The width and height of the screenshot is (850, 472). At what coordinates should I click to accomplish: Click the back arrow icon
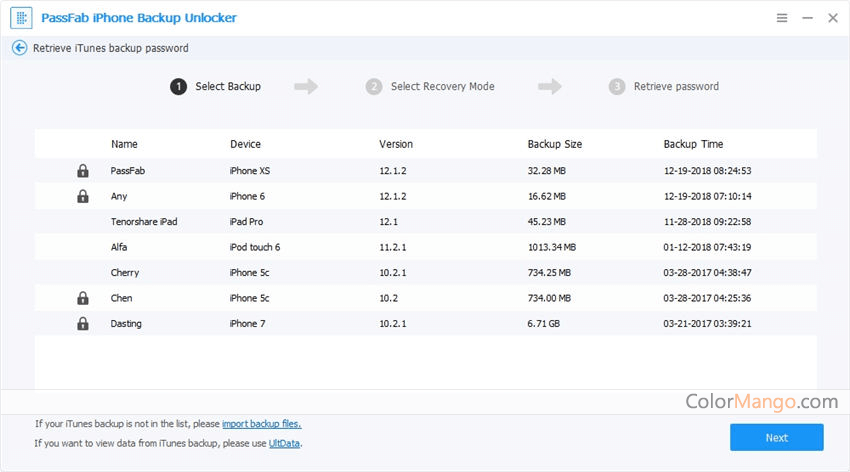pos(19,48)
